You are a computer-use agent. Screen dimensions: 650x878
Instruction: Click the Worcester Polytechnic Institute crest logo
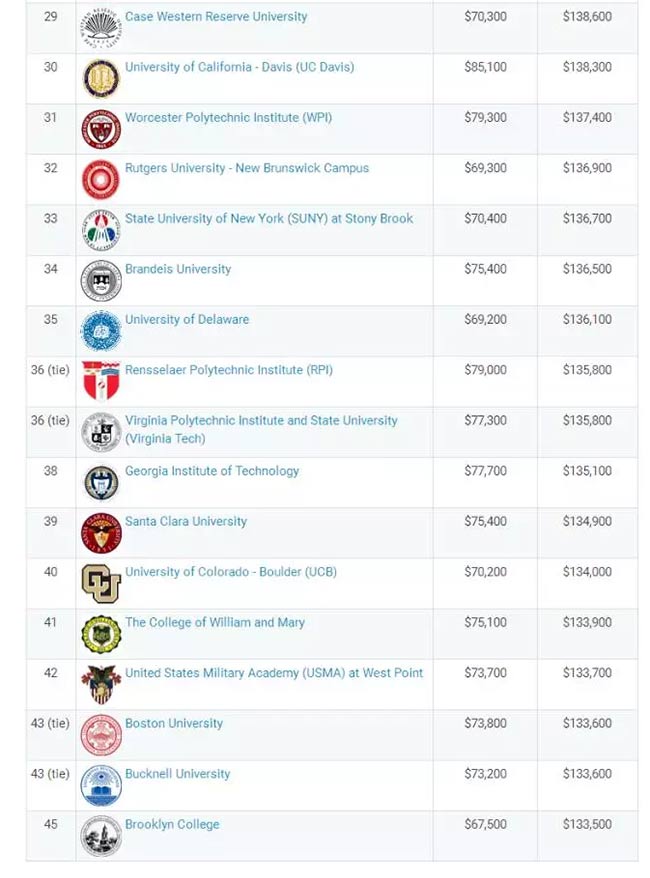[x=101, y=129]
